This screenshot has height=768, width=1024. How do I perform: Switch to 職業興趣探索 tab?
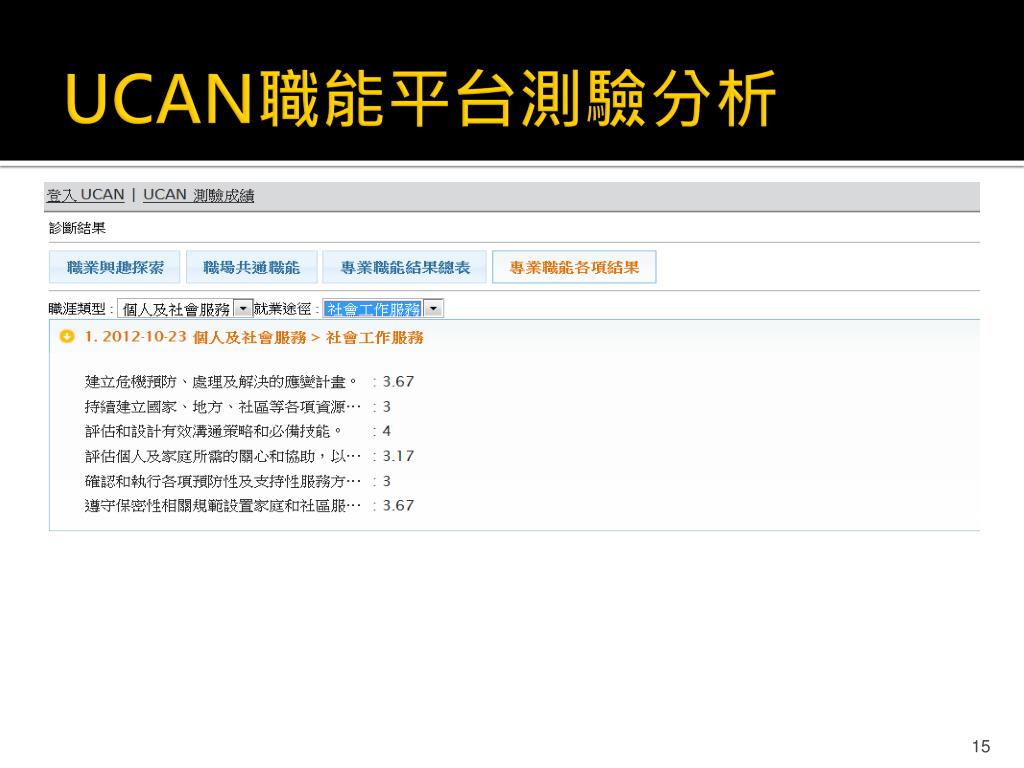click(x=115, y=267)
